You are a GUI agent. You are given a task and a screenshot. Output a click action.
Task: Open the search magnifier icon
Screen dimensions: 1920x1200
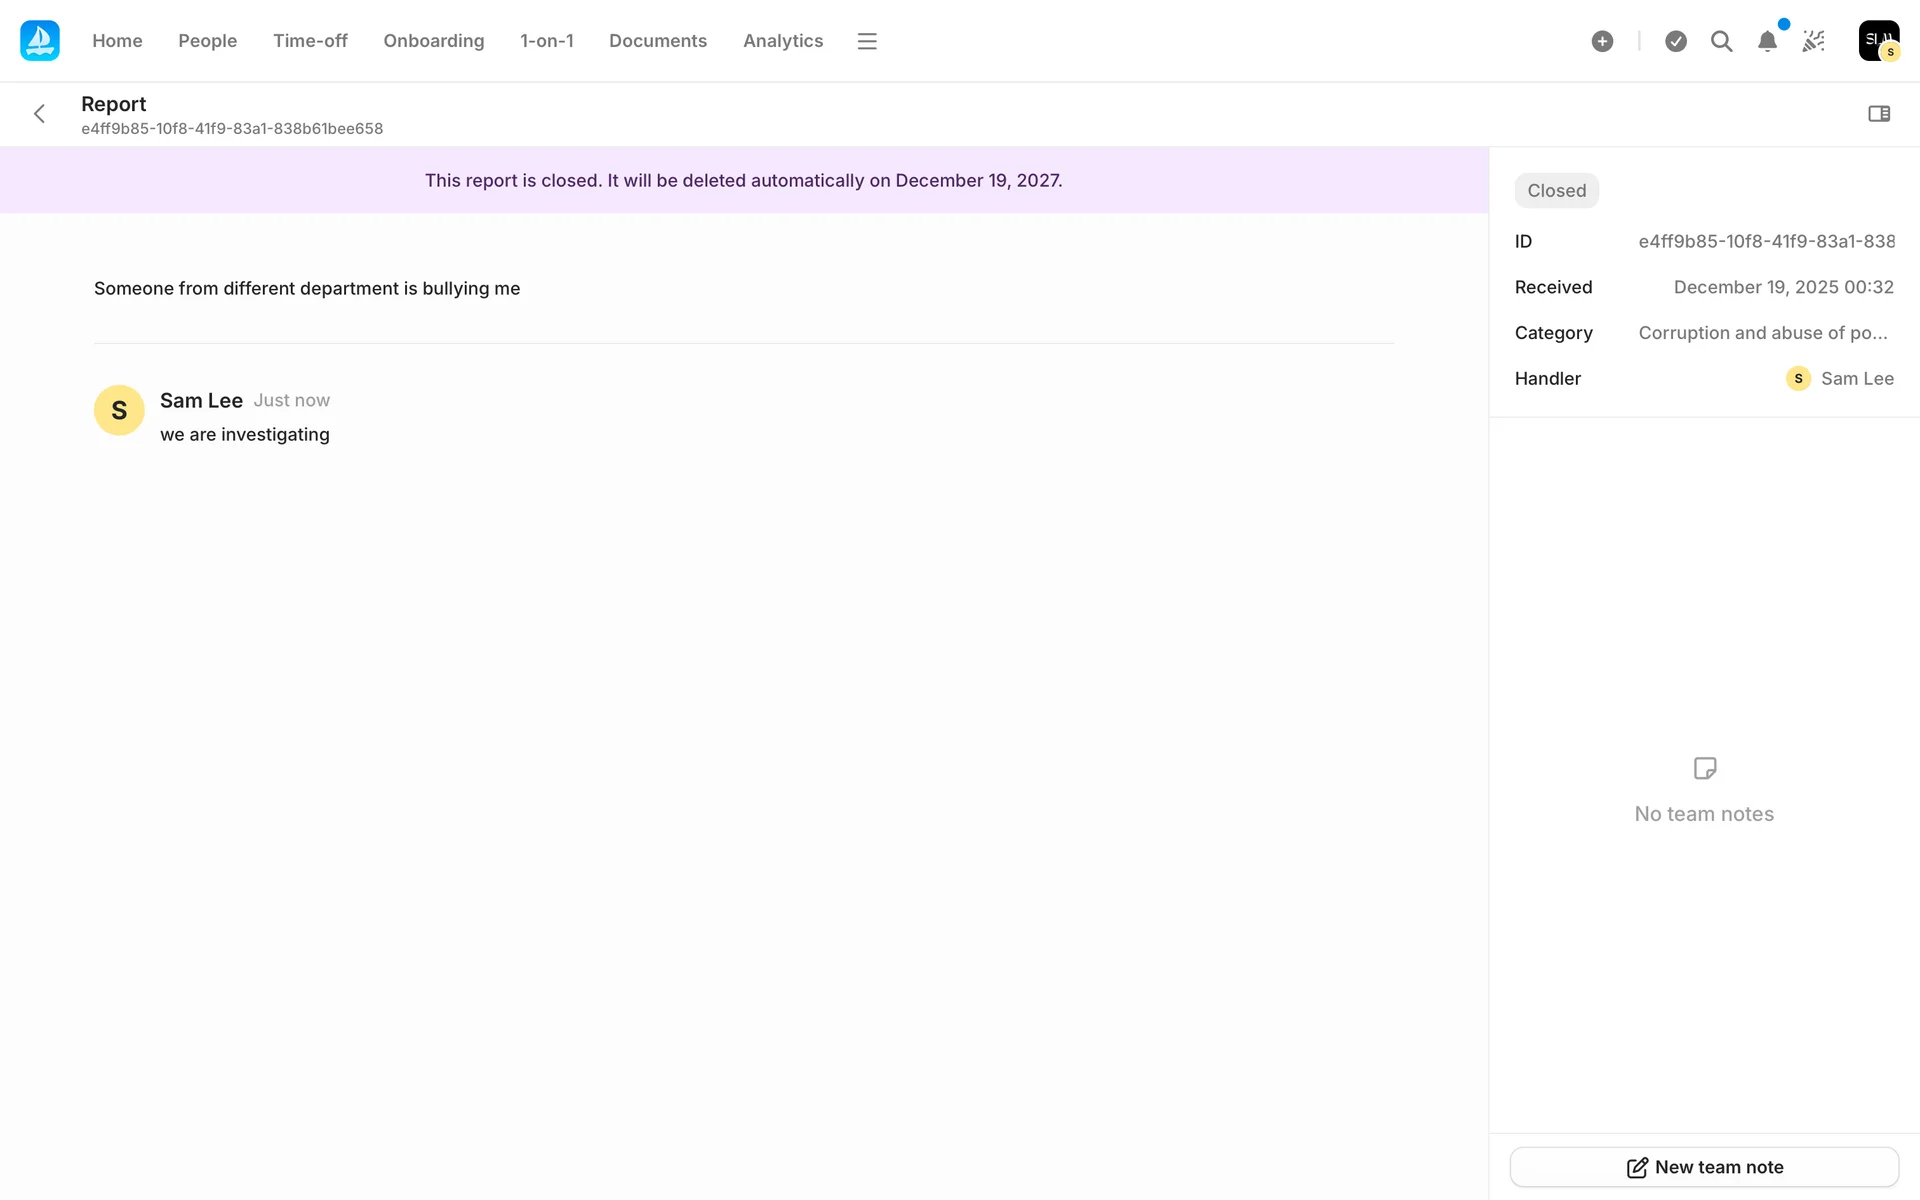tap(1721, 41)
